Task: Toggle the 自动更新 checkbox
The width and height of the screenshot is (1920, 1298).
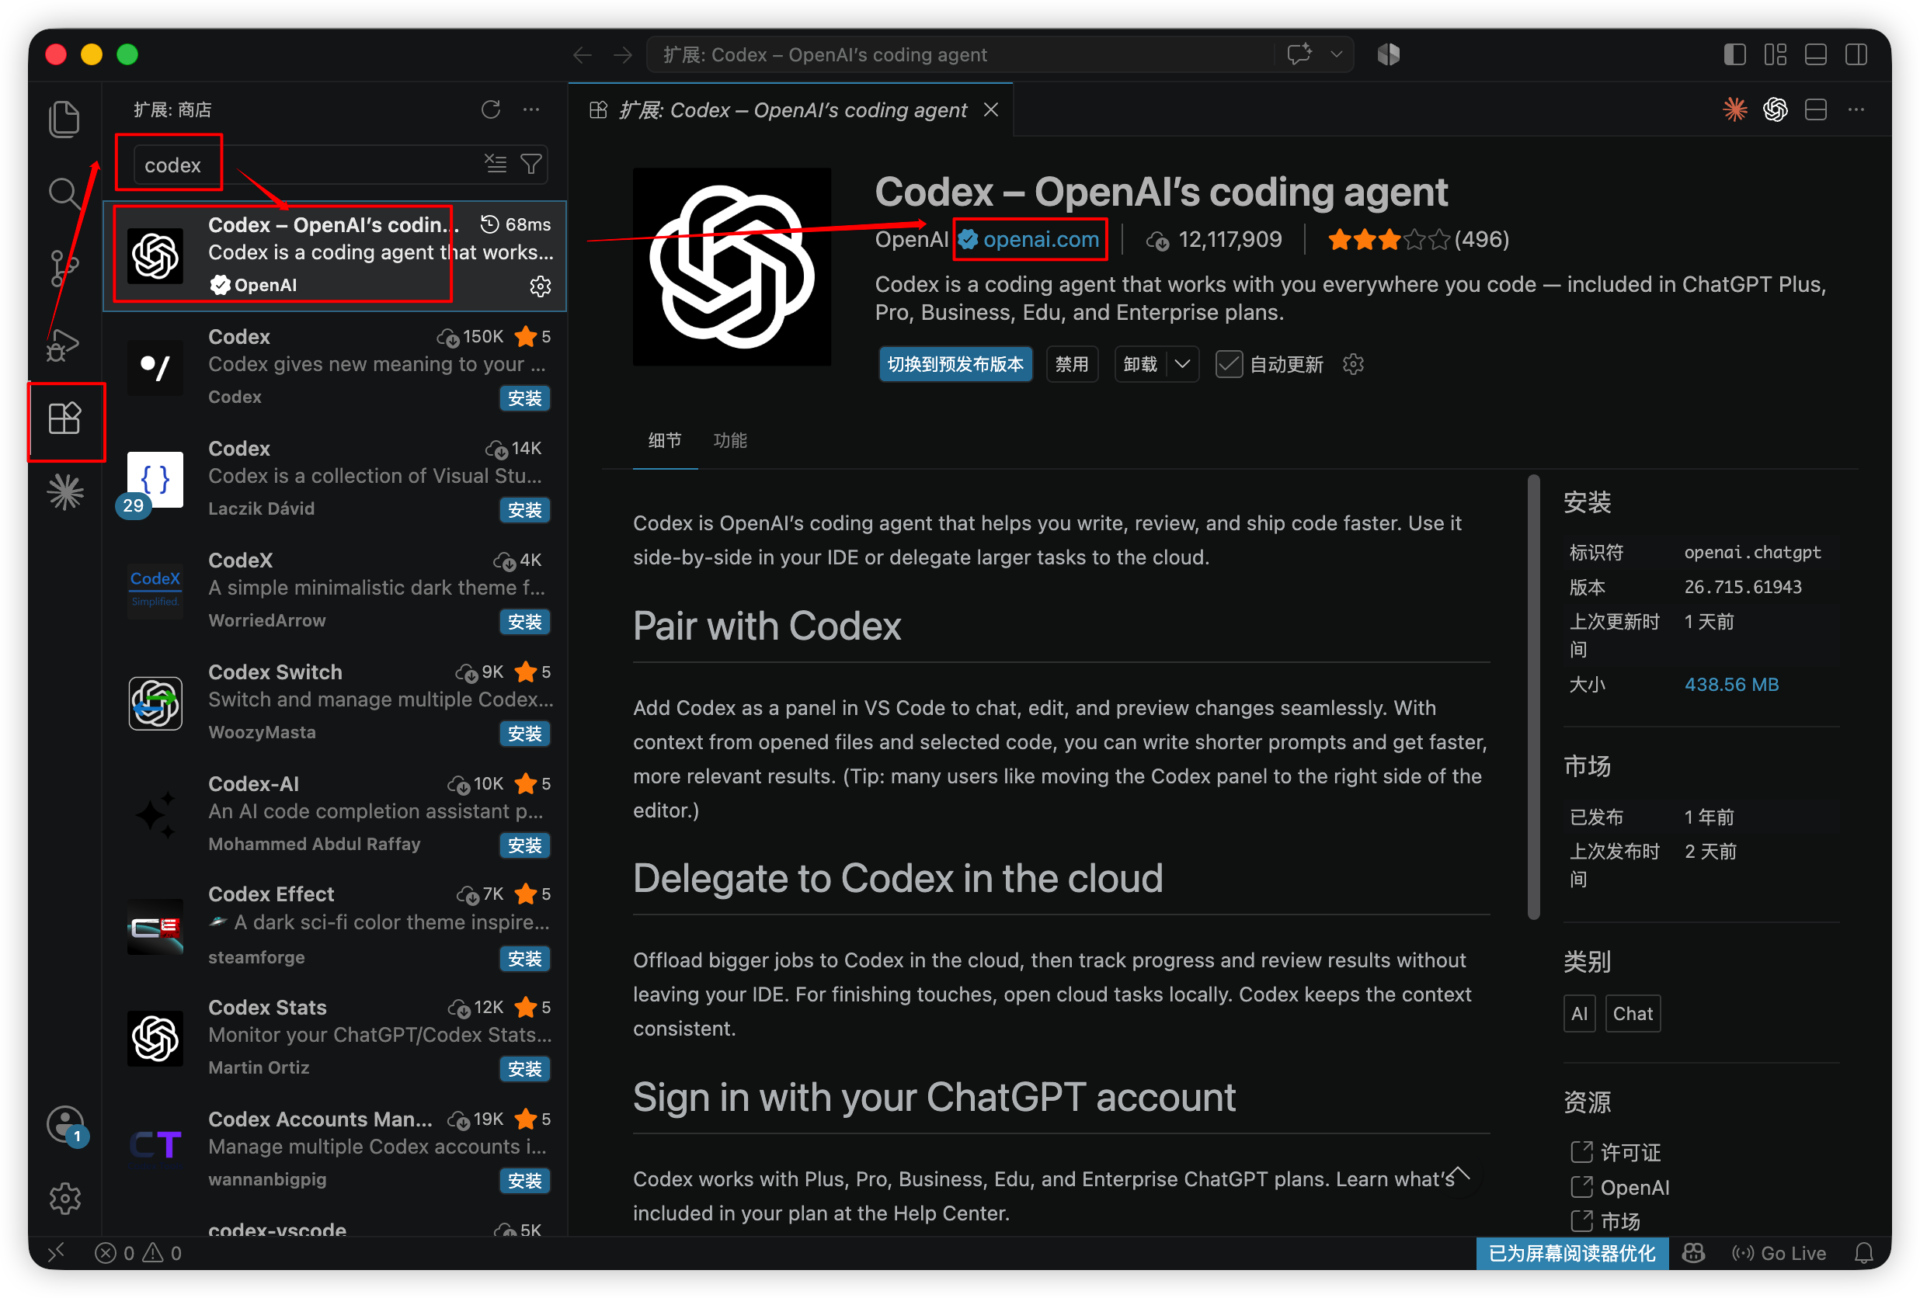Action: tap(1229, 364)
